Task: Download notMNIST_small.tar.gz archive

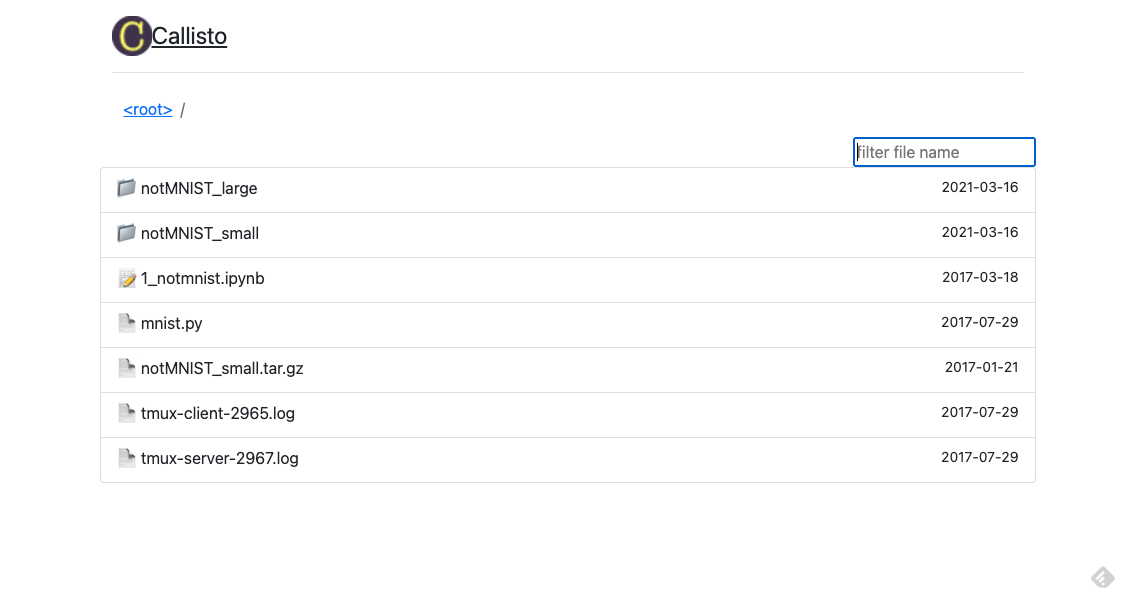Action: click(222, 368)
